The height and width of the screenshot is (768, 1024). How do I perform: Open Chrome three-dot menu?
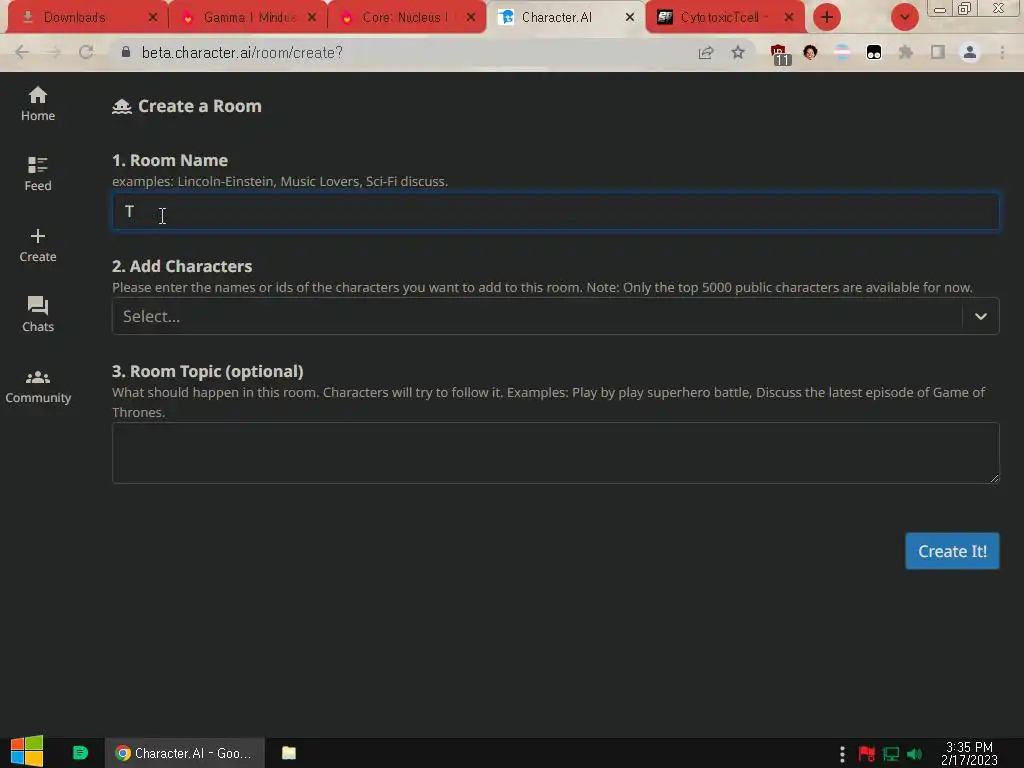tap(1002, 52)
